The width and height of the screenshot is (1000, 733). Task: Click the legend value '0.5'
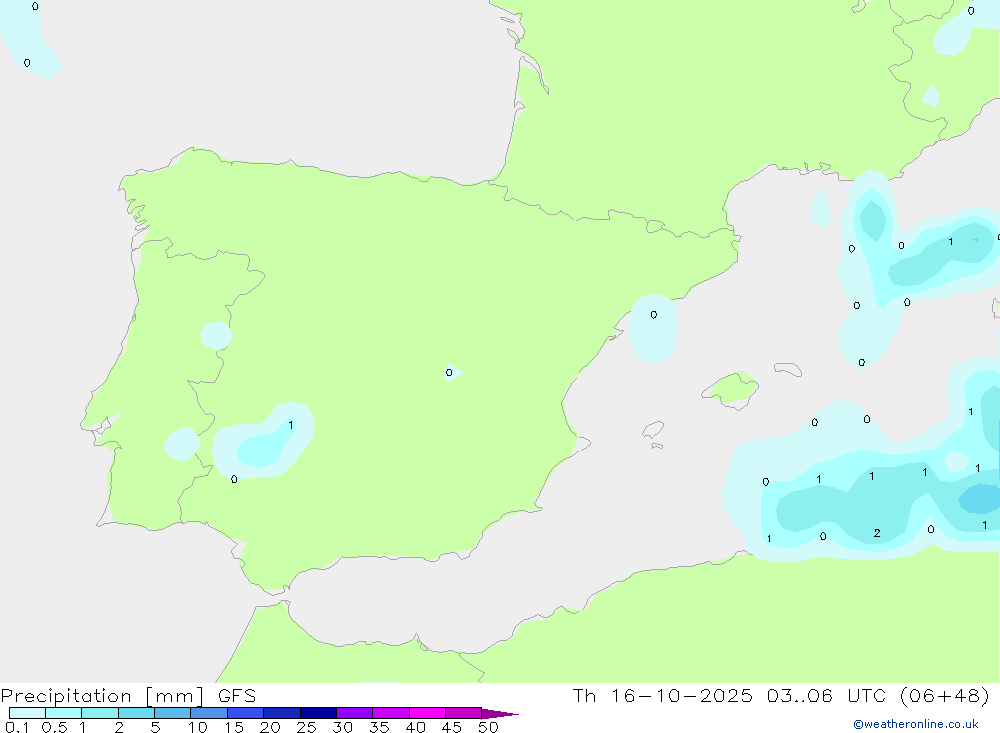(54, 727)
